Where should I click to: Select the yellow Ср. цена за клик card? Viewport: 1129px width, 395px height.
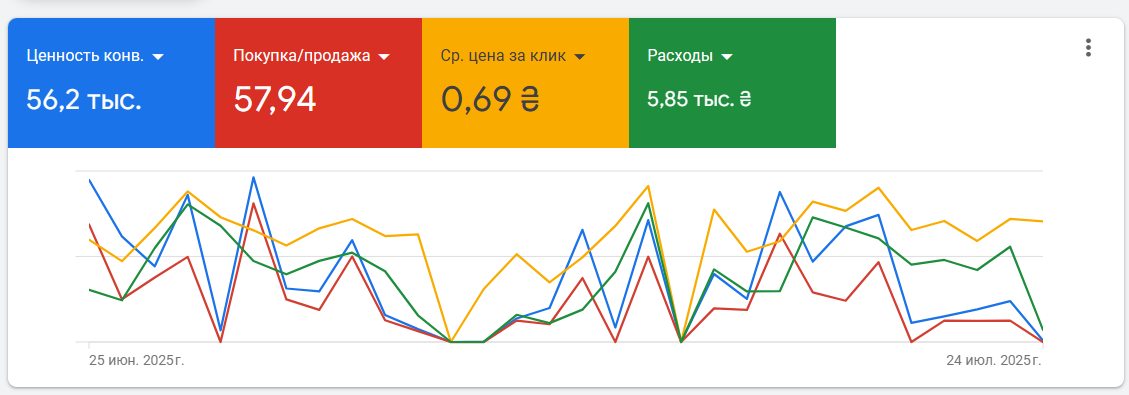click(526, 83)
